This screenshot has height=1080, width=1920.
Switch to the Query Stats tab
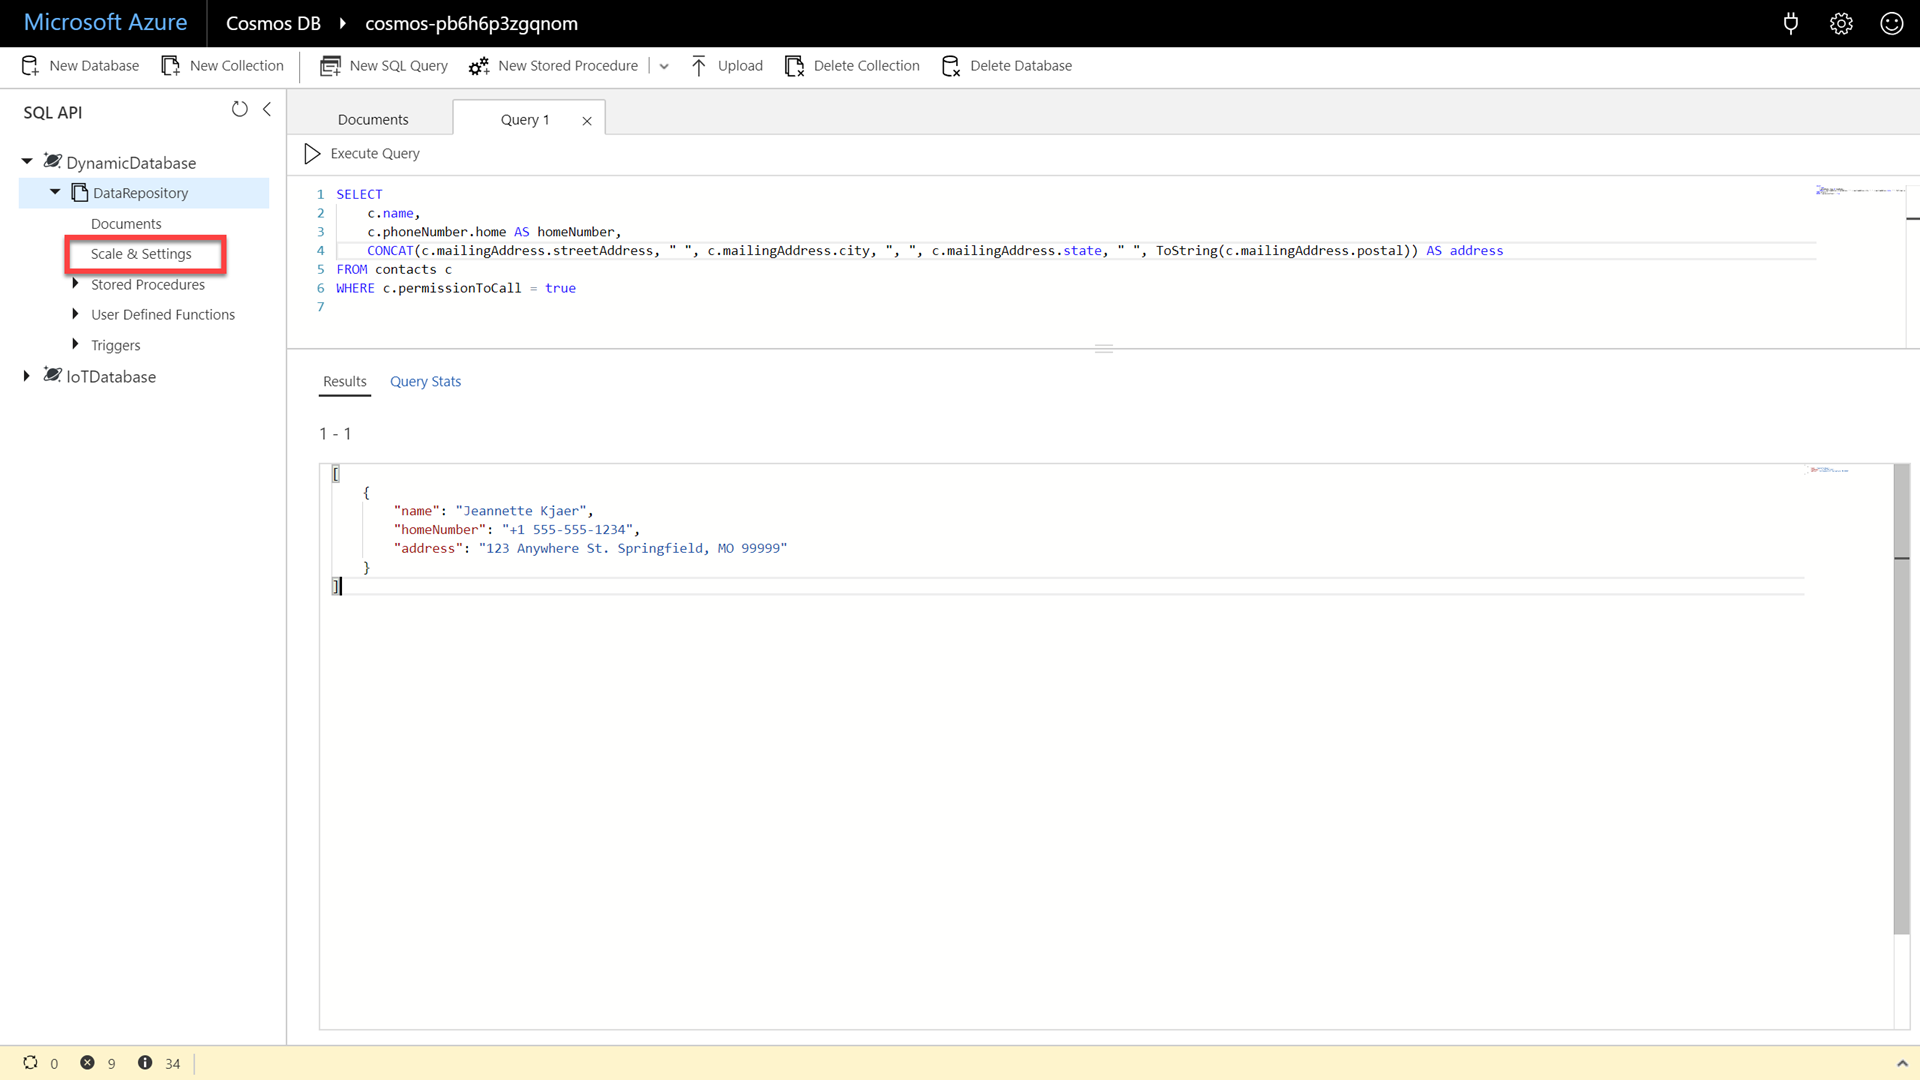point(425,381)
